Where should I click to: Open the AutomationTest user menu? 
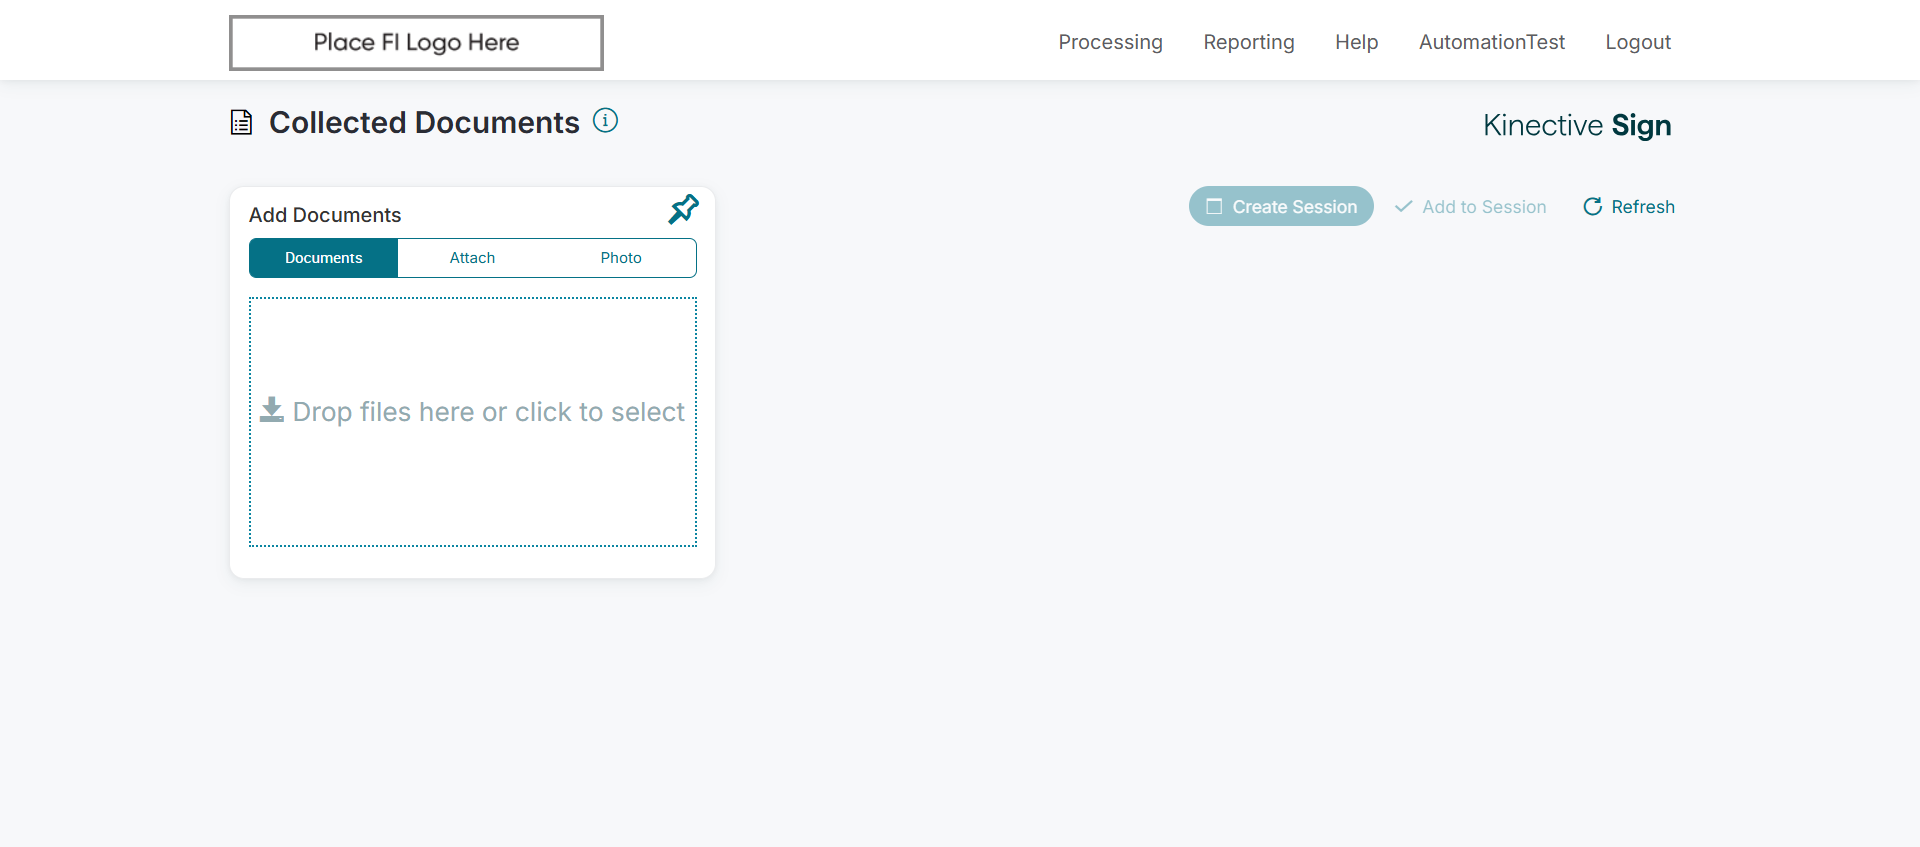1491,42
